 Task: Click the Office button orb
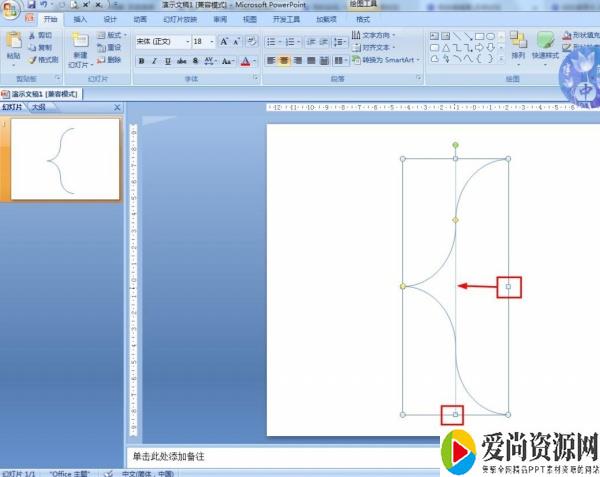coord(11,8)
